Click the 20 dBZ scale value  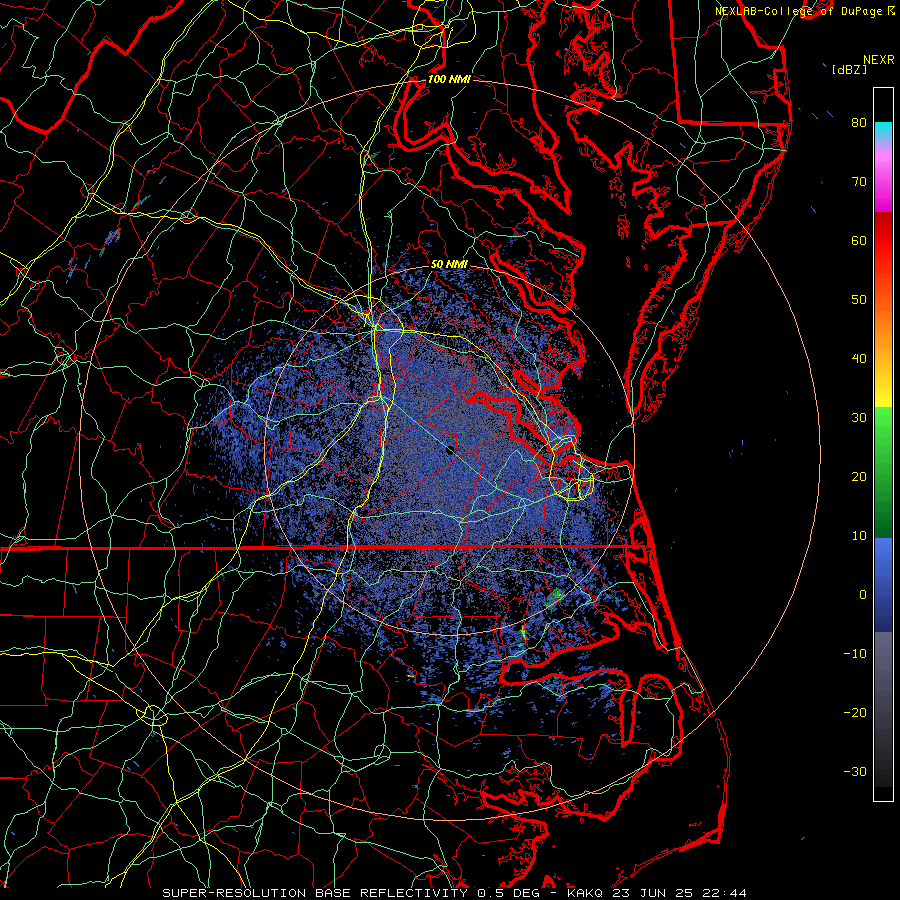859,476
